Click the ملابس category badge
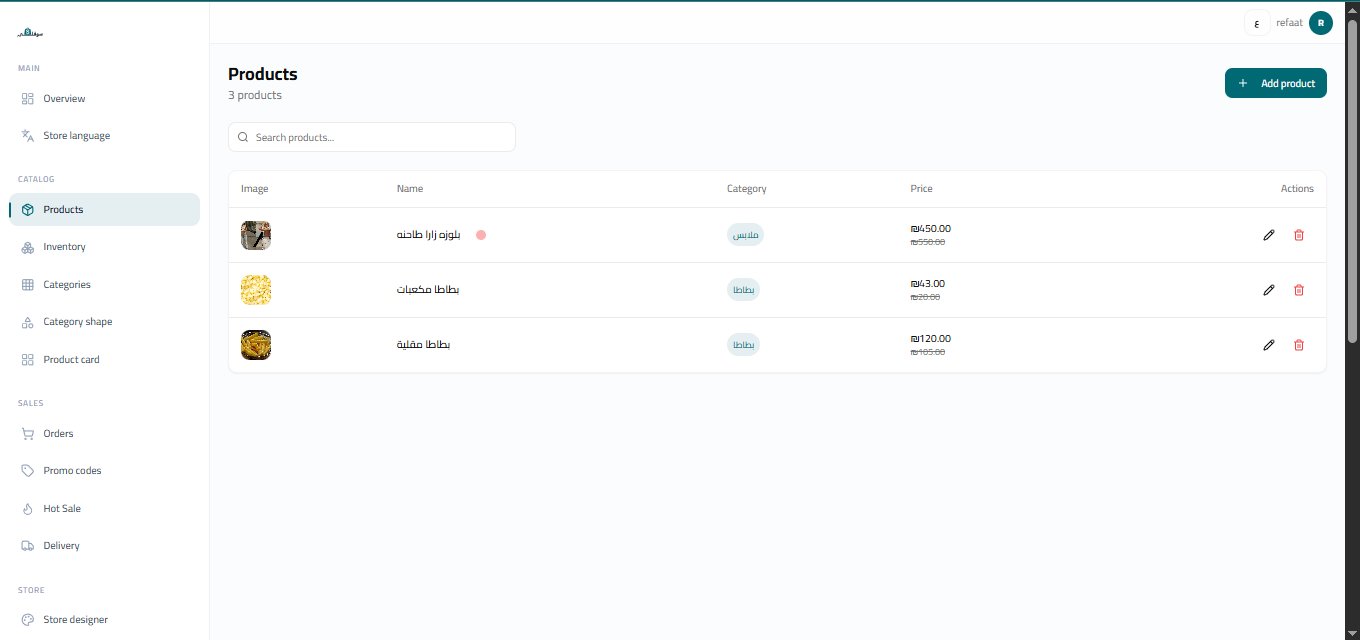Screen dimensions: 1360x640 (x=745, y=235)
